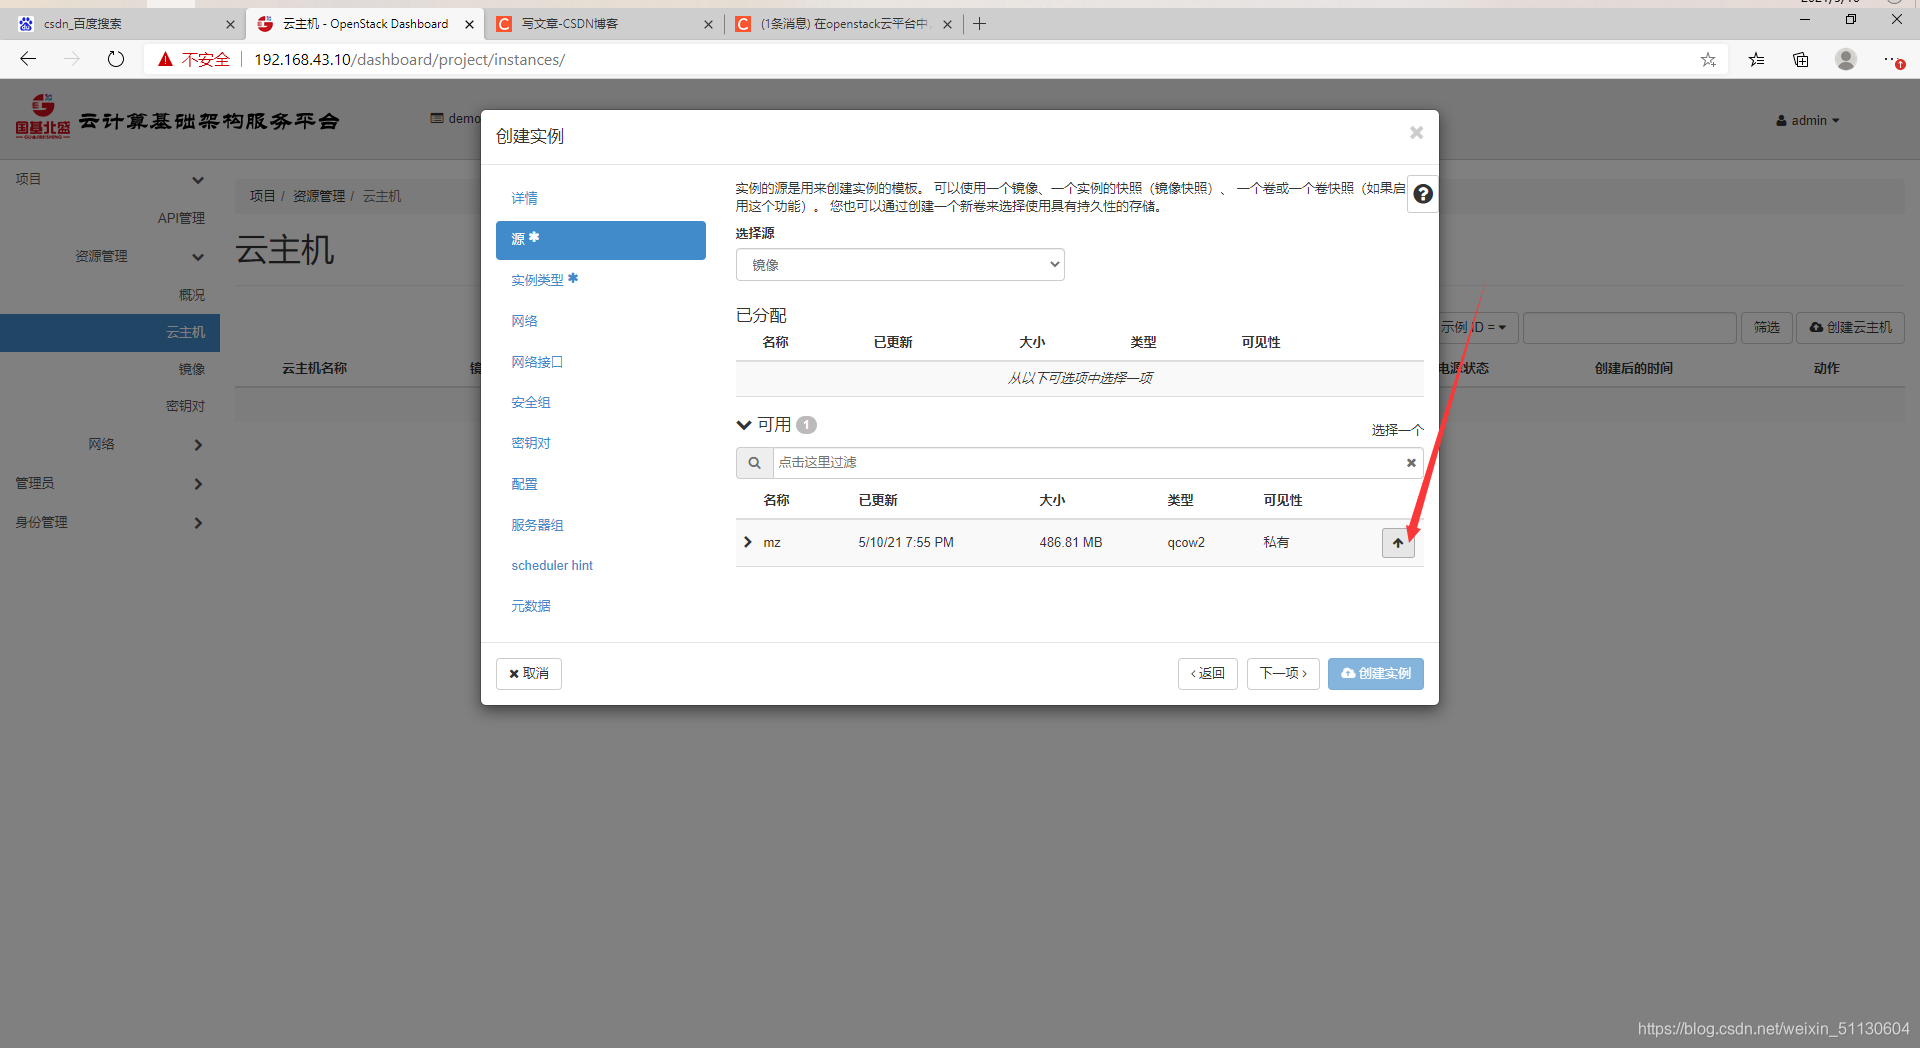Select the 源 step tab
Image resolution: width=1920 pixels, height=1048 pixels.
point(601,239)
